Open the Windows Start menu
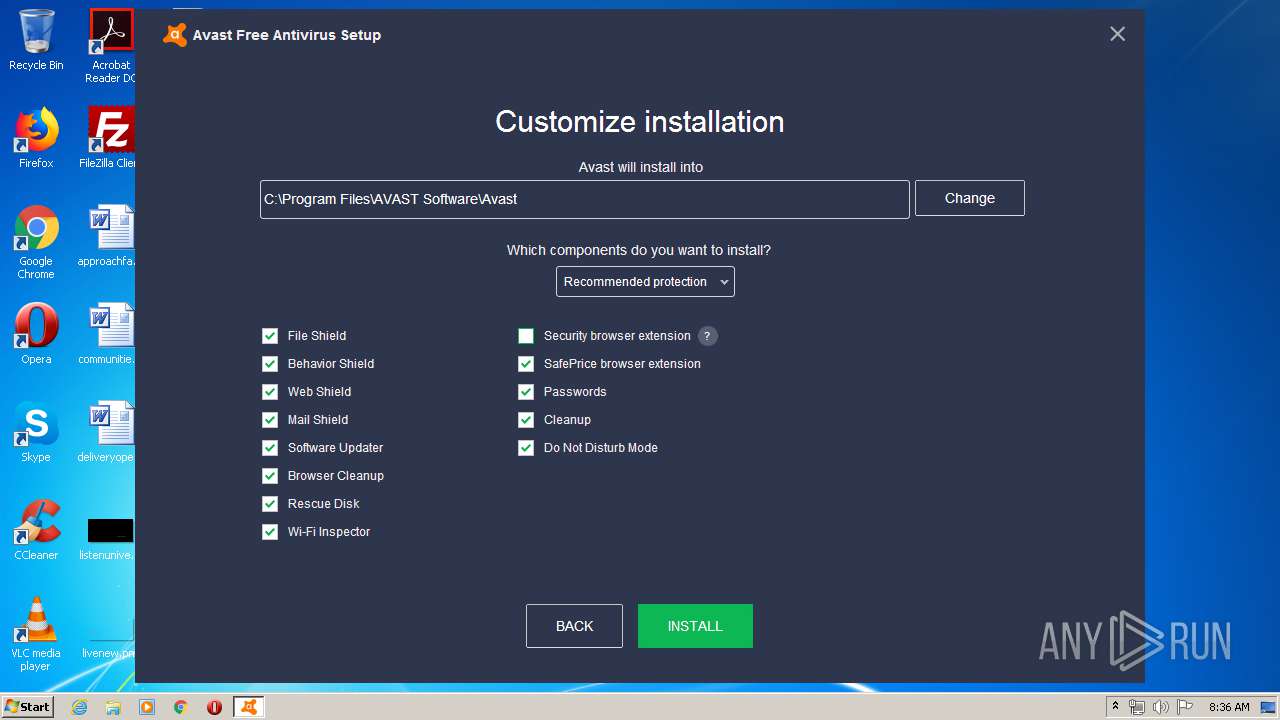 coord(27,707)
